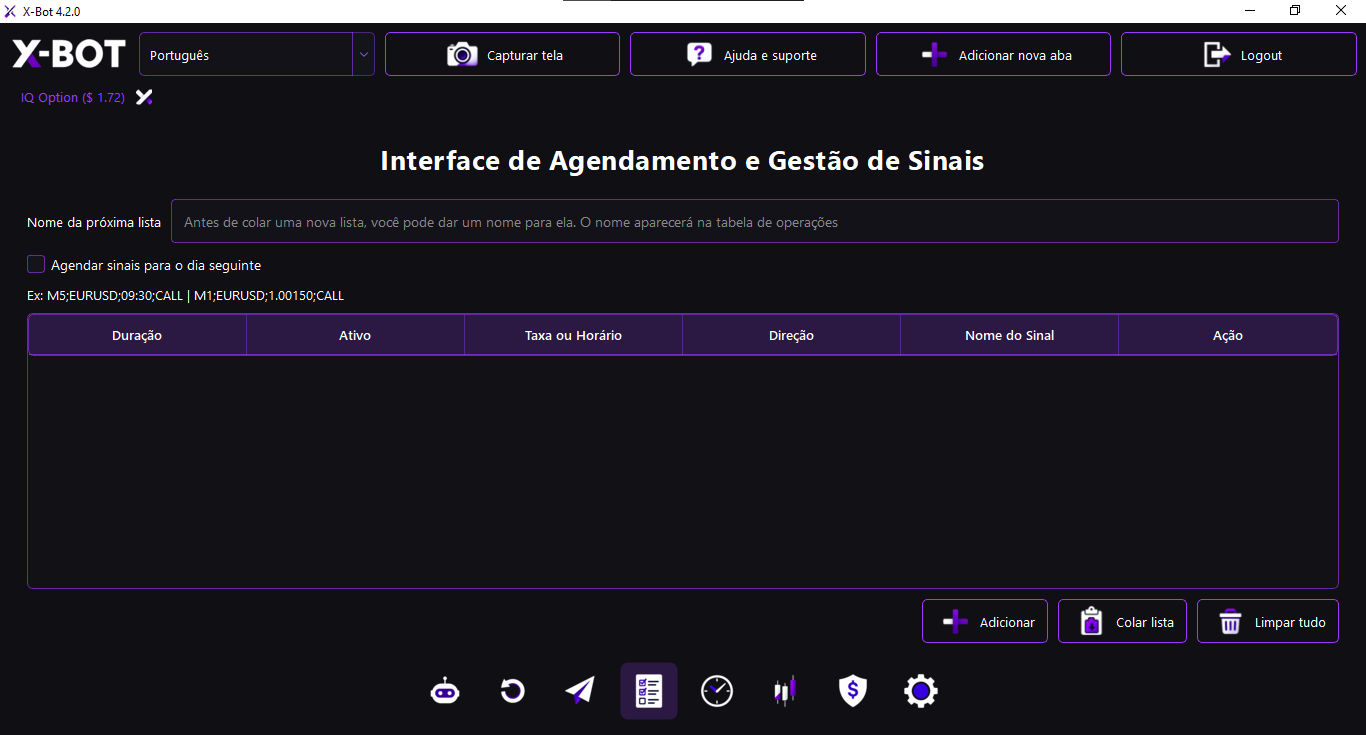Click the 'Adicionar' signal button
This screenshot has width=1366, height=735.
985,622
